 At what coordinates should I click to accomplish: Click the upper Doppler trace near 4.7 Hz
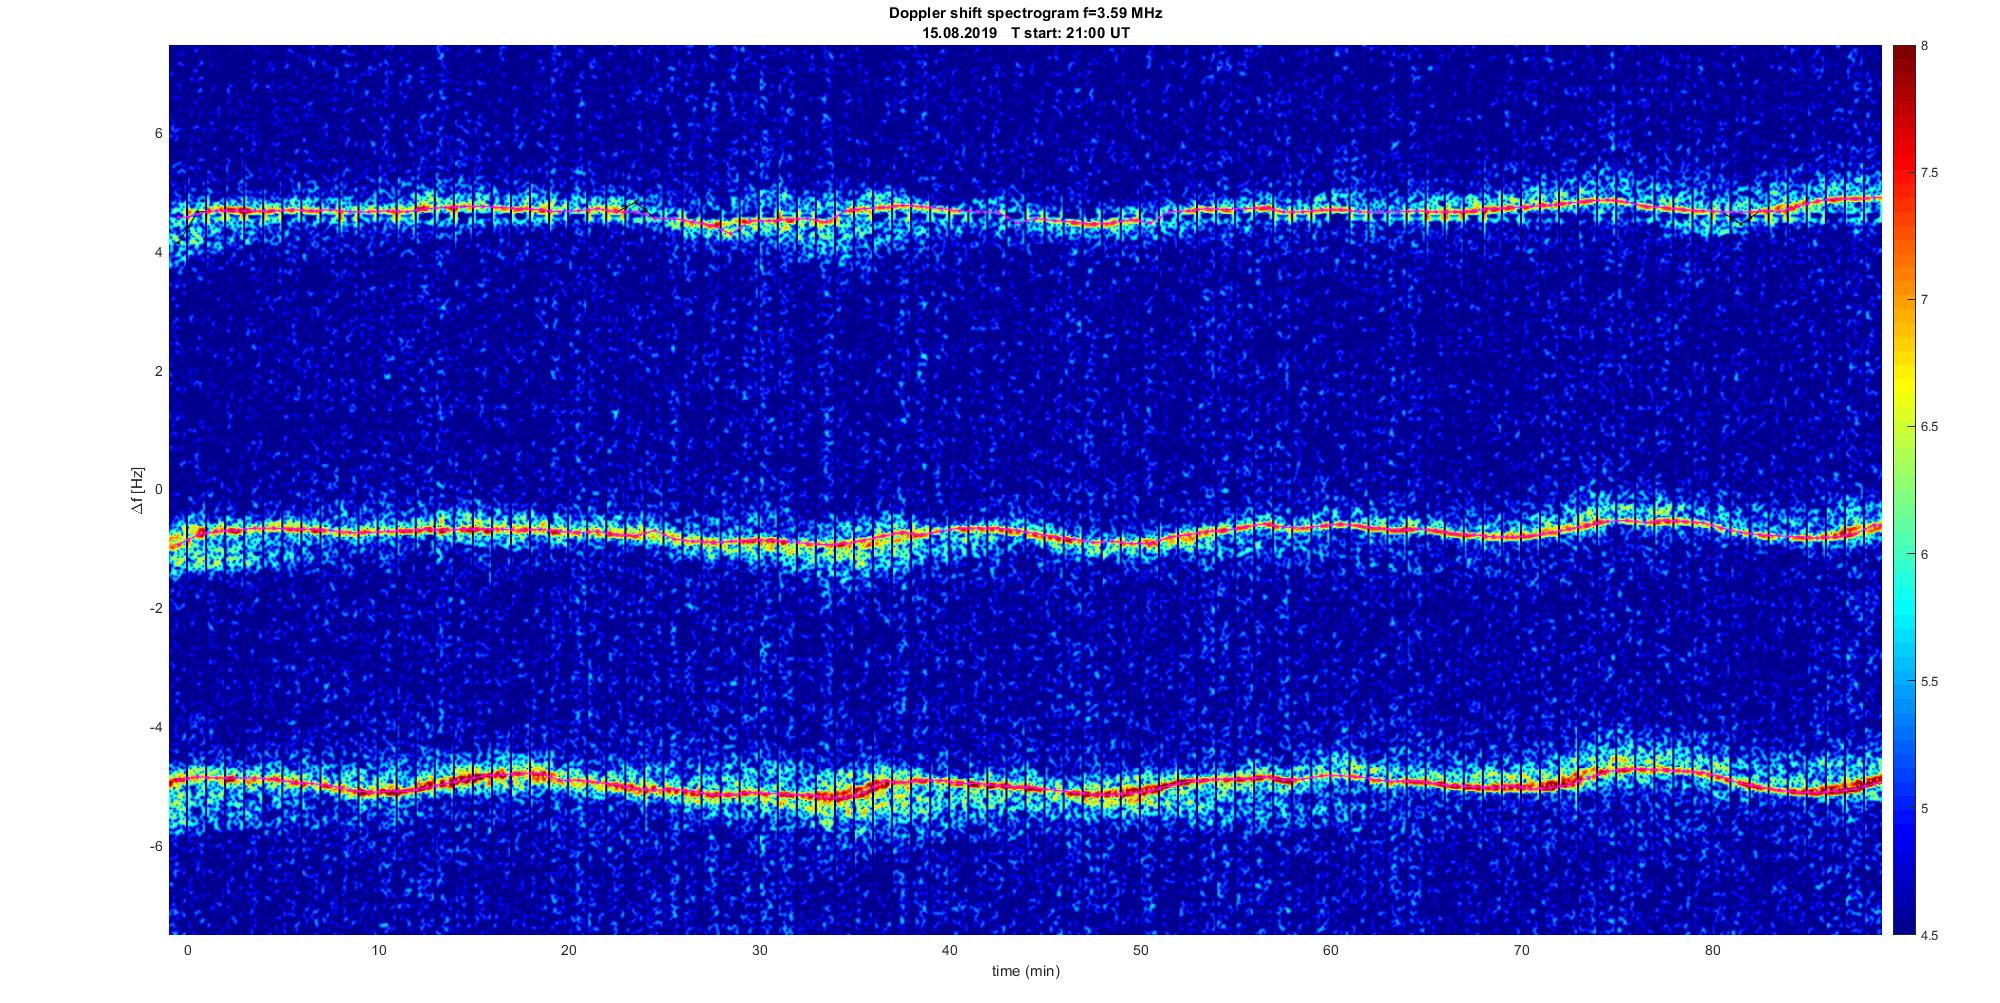[x=1026, y=213]
